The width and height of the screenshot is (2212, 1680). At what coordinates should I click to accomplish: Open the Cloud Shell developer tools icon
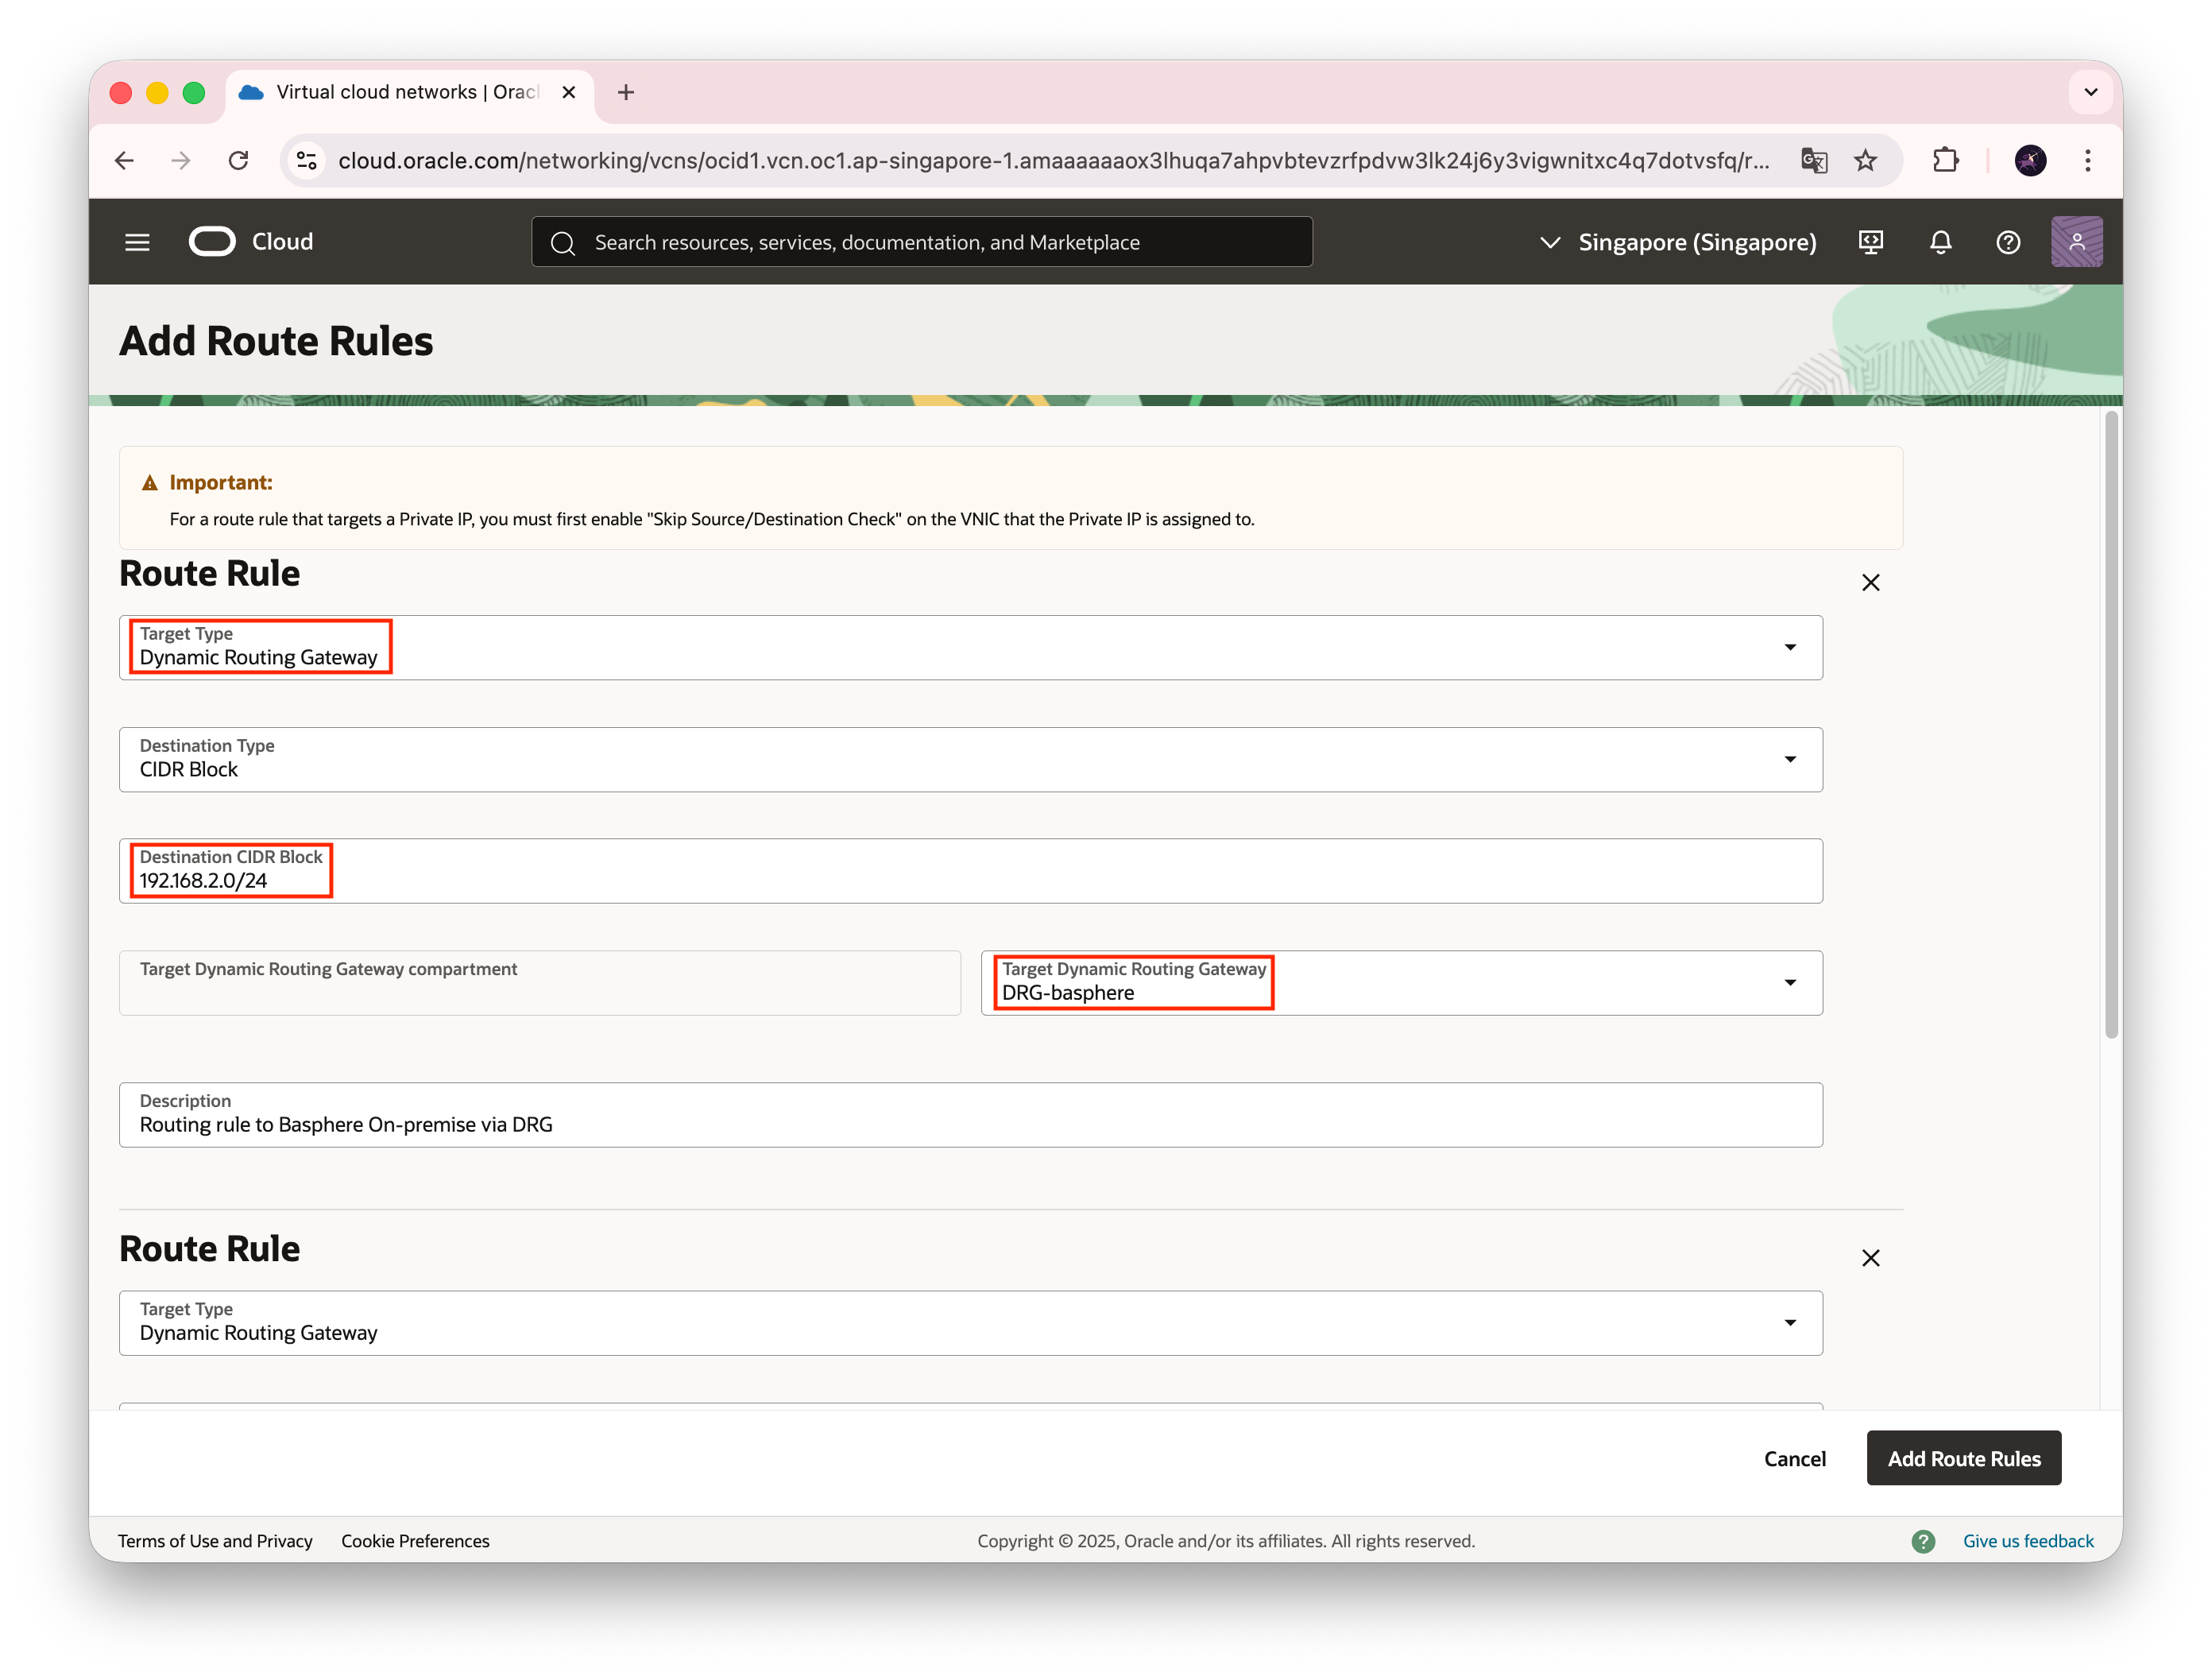(1870, 242)
